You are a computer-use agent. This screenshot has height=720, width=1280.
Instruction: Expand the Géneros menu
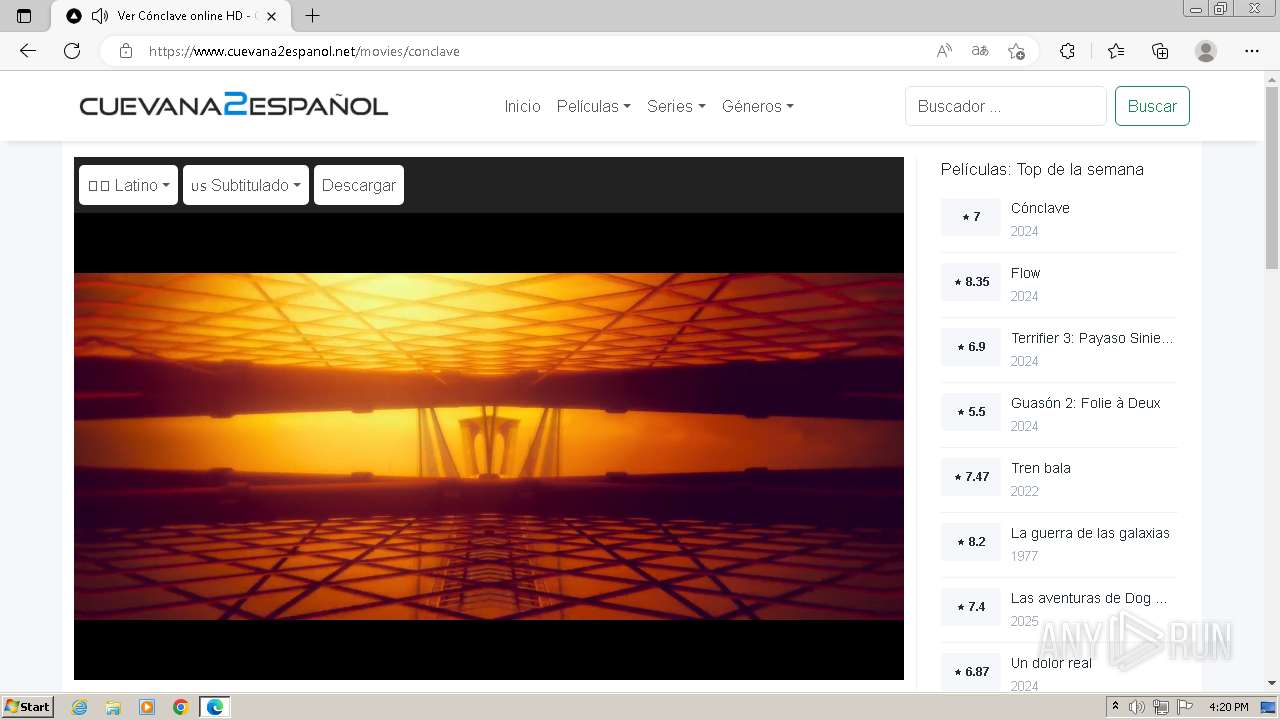coord(757,106)
